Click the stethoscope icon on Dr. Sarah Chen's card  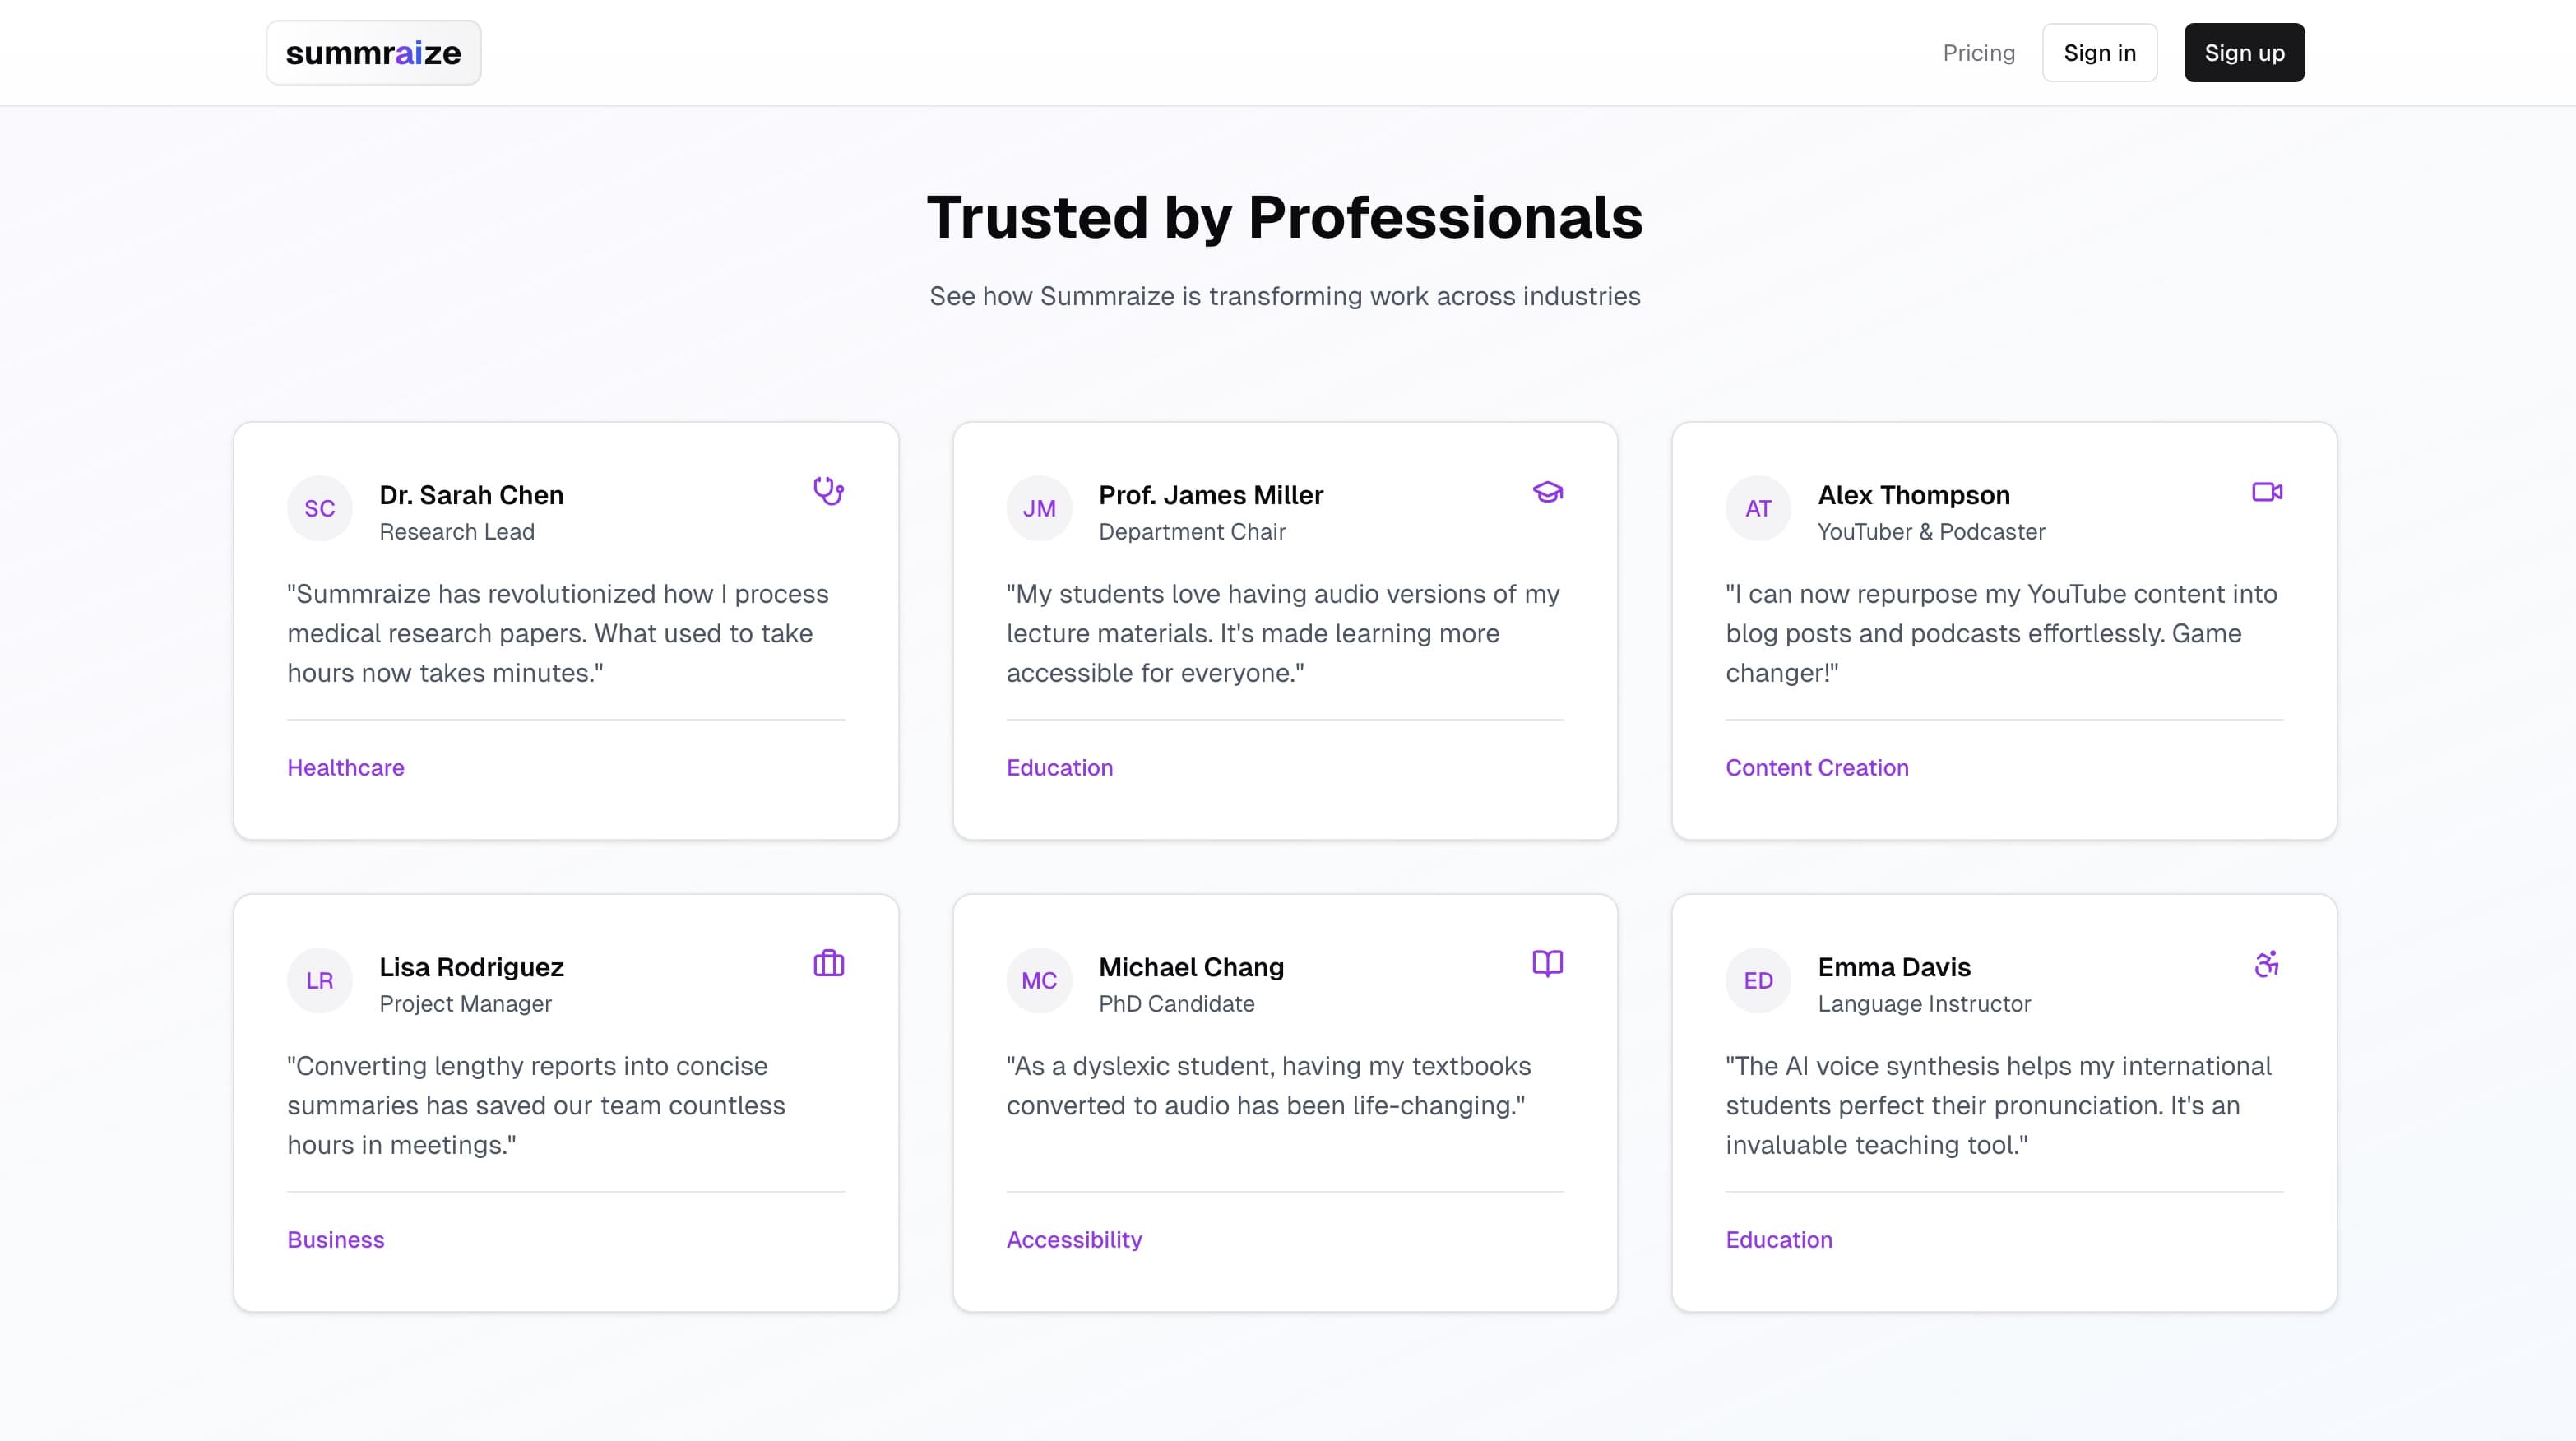(828, 491)
